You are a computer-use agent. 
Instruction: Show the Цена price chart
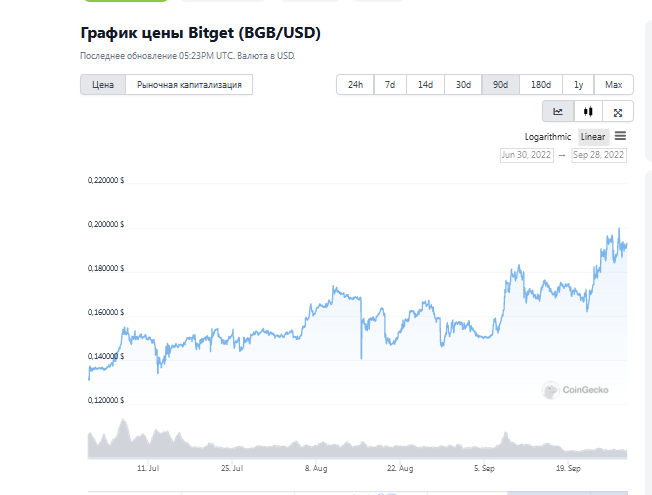(103, 85)
